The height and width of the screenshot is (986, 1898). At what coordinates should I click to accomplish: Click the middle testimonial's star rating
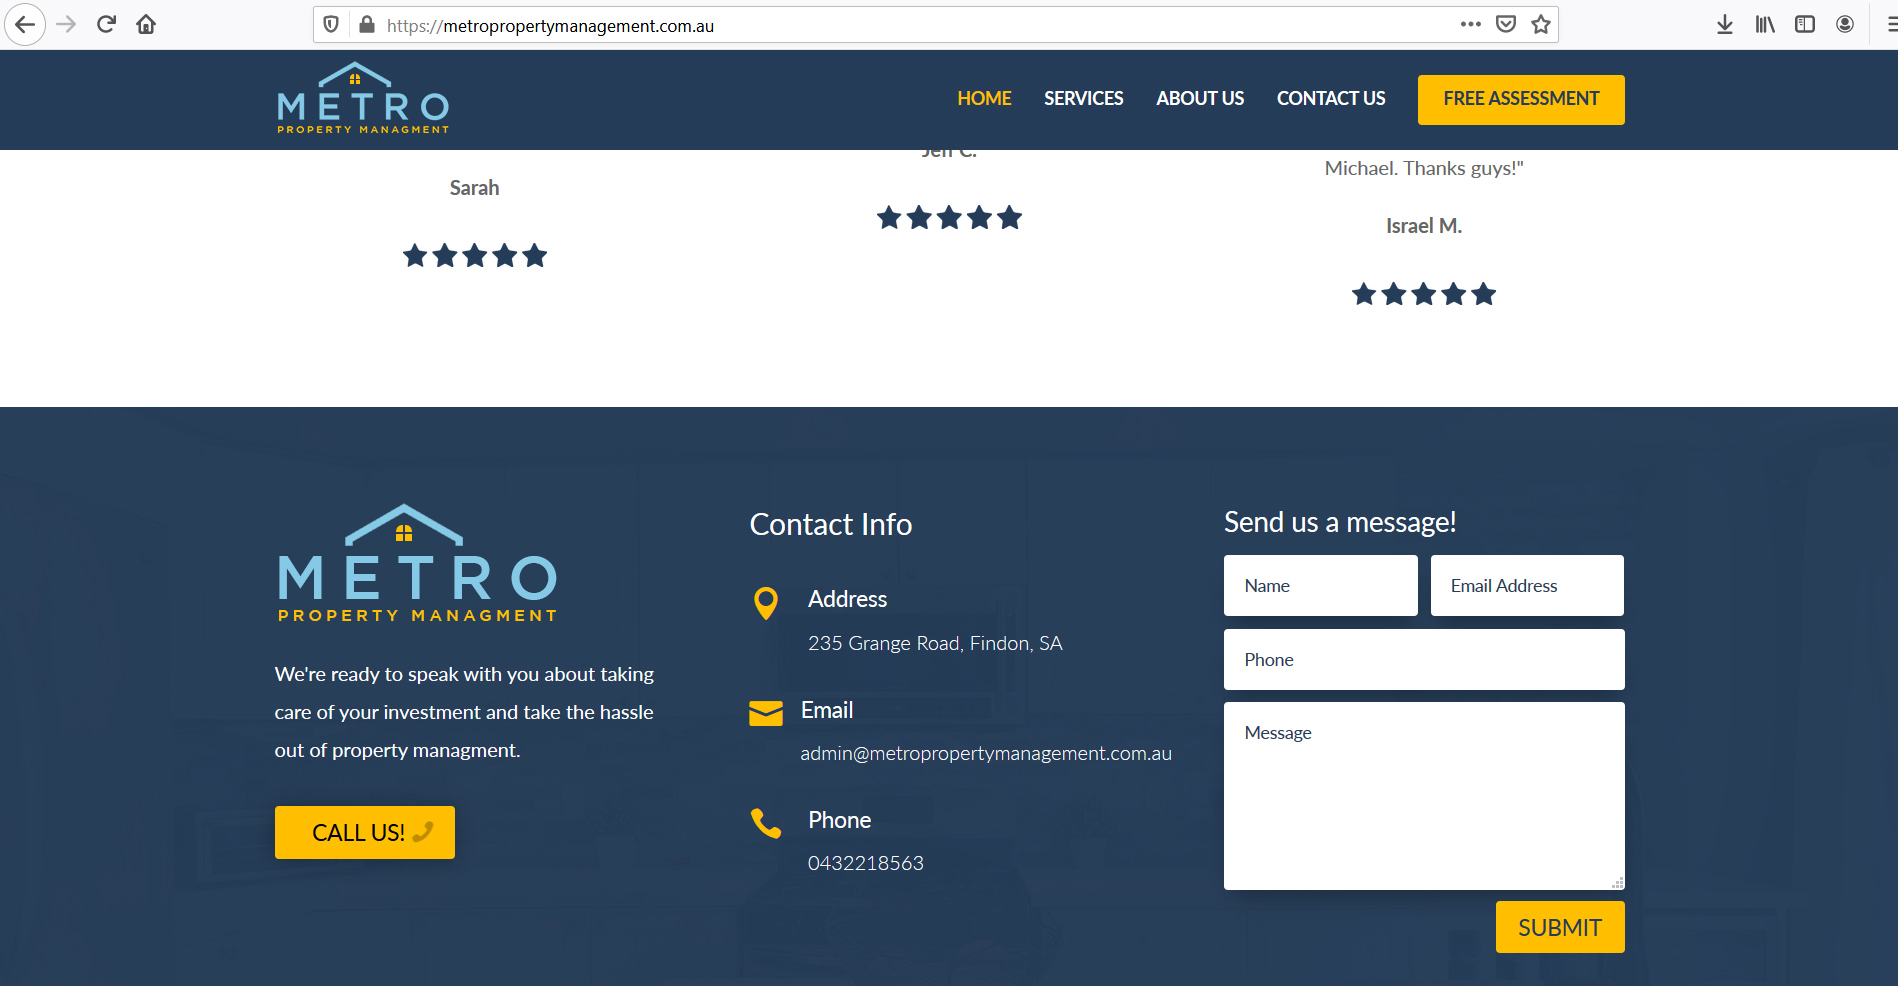point(949,218)
